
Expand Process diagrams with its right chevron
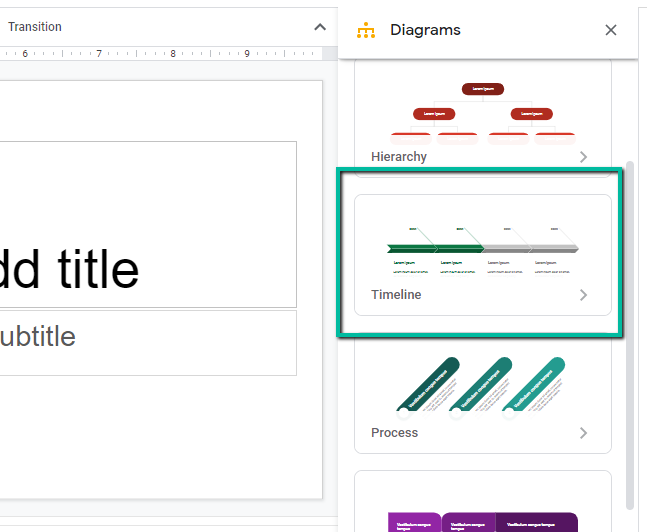[x=583, y=433]
